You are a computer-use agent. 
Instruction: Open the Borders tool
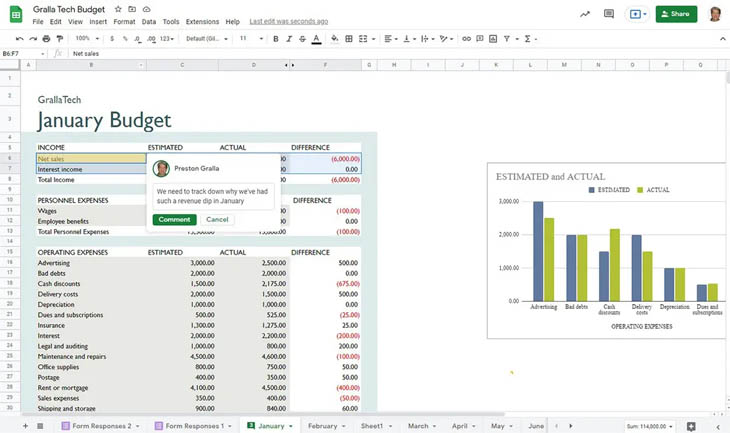pyautogui.click(x=349, y=39)
